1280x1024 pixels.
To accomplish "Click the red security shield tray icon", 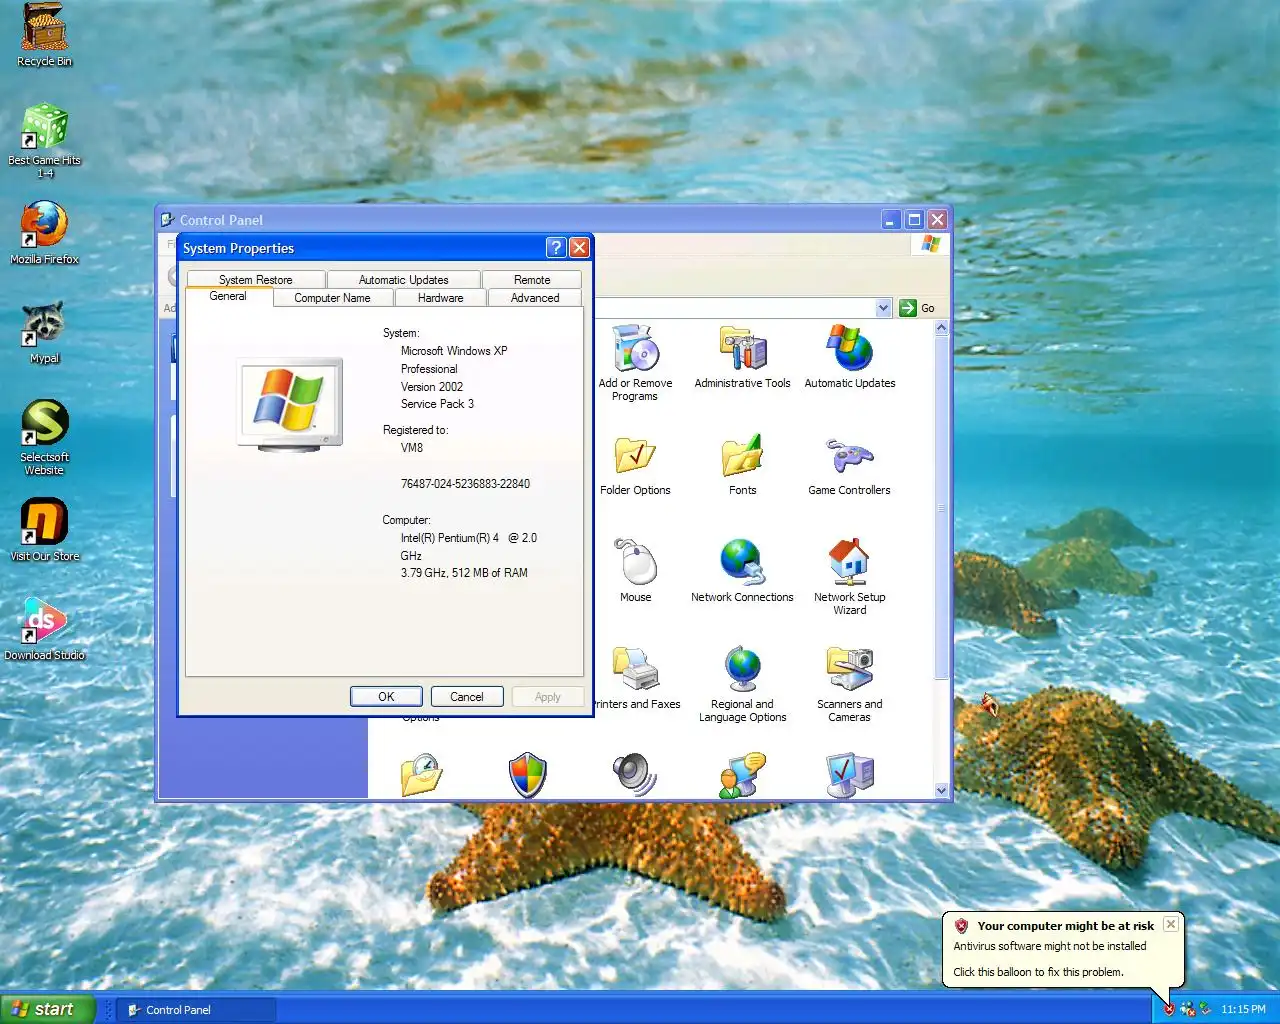I will (x=1169, y=1009).
